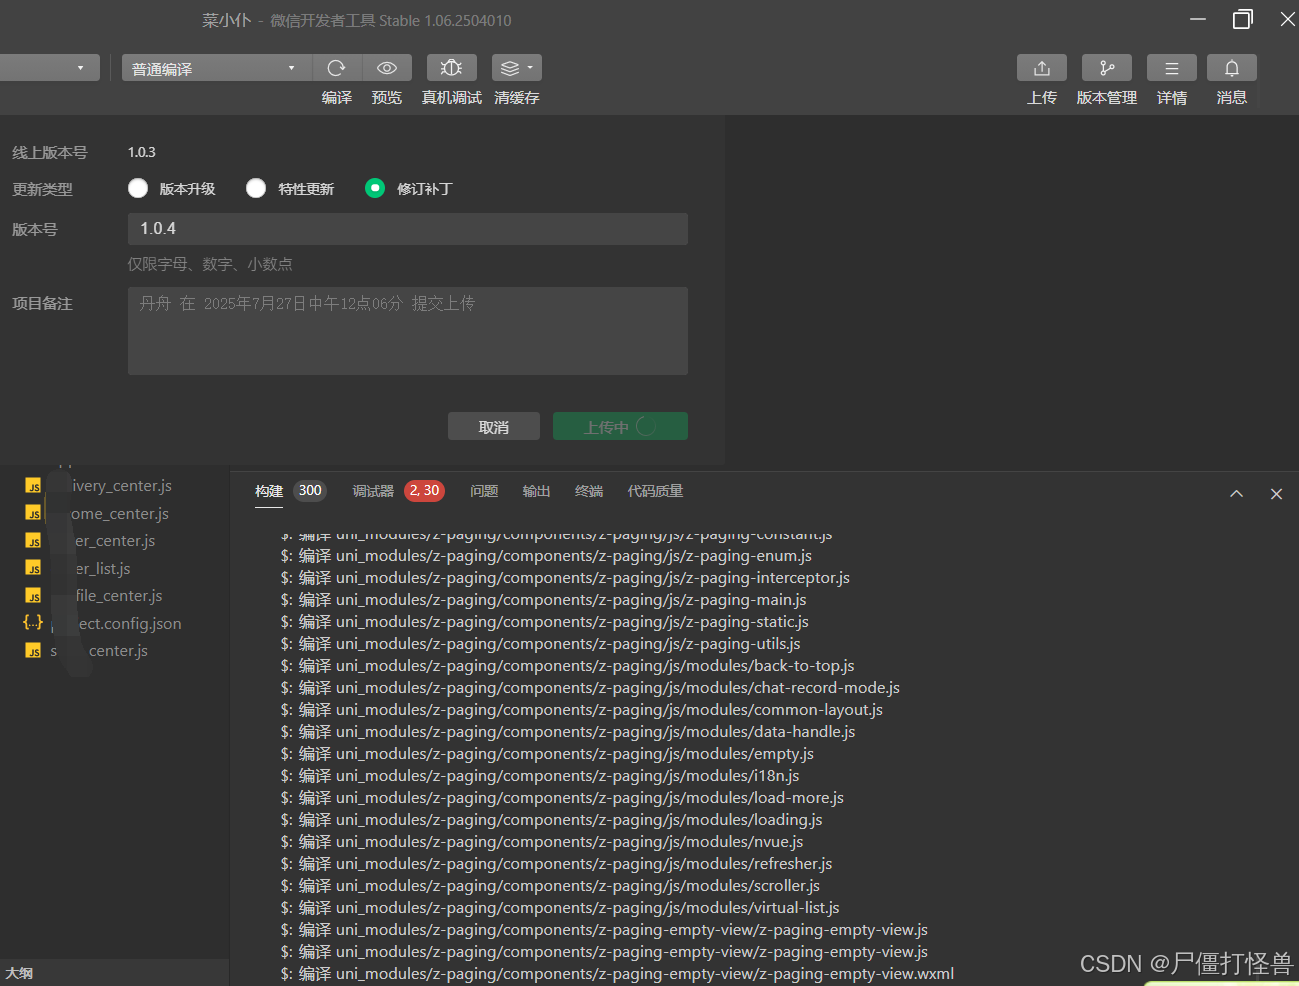Click the 项目备注 remarks text area
The height and width of the screenshot is (986, 1299).
click(x=408, y=331)
